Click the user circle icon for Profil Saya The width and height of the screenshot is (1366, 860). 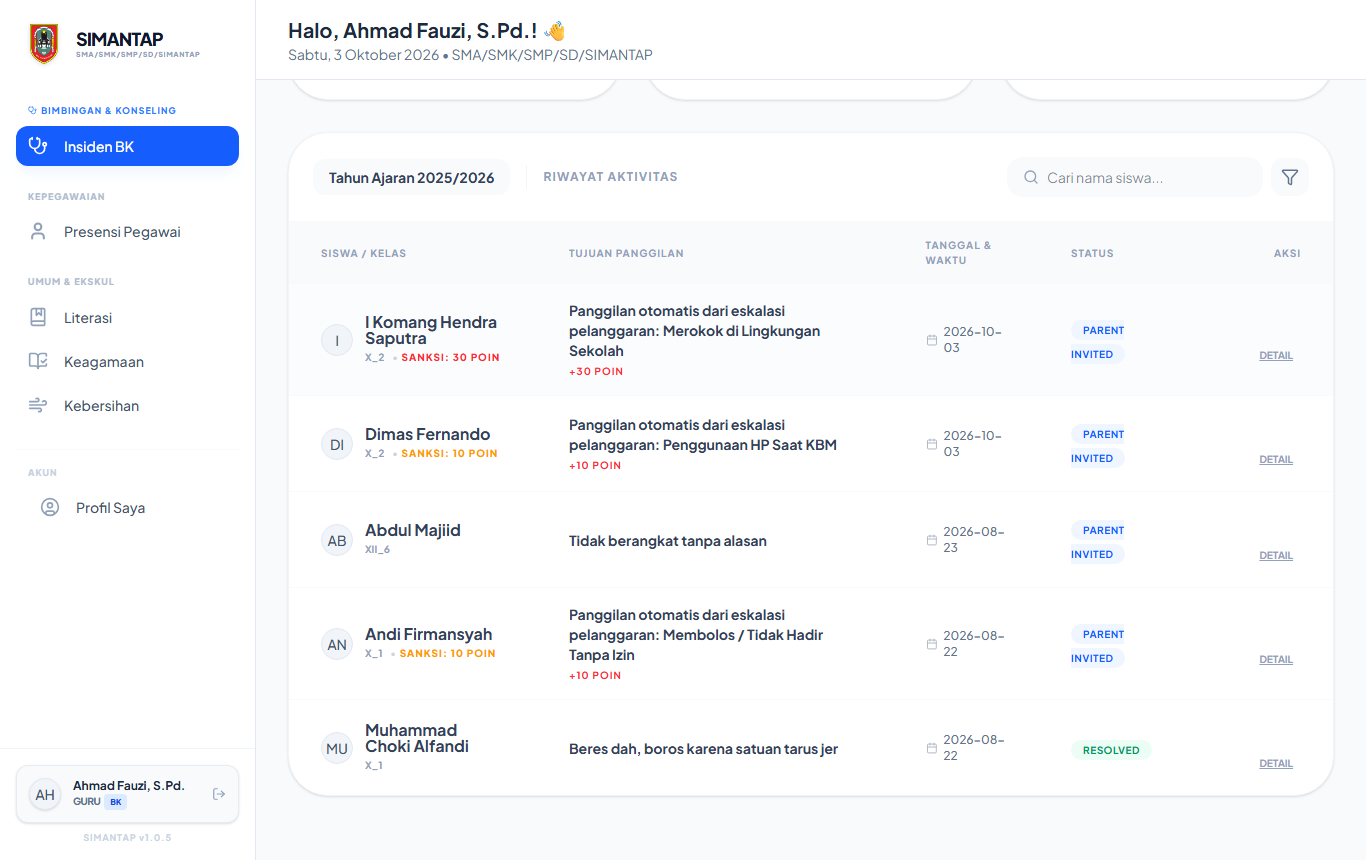click(x=50, y=508)
